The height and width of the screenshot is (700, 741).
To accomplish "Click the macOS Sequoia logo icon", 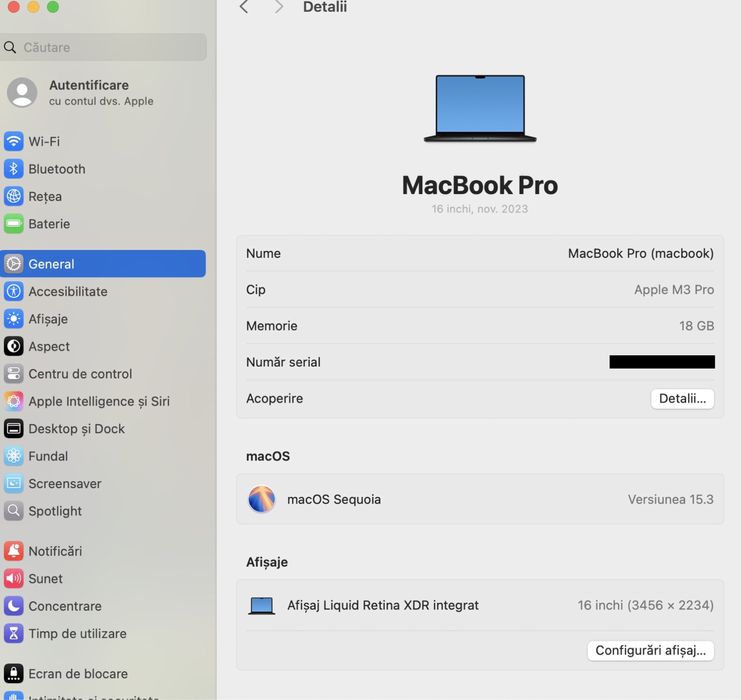I will [x=261, y=499].
